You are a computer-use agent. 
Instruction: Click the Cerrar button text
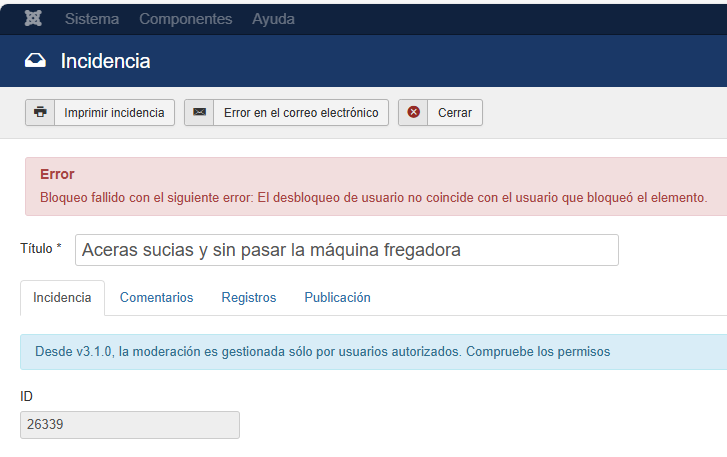click(x=455, y=113)
